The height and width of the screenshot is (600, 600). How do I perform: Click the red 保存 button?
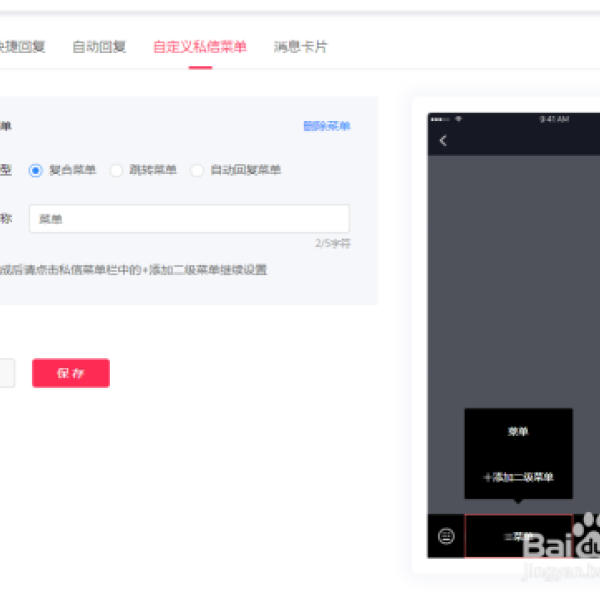tap(71, 373)
